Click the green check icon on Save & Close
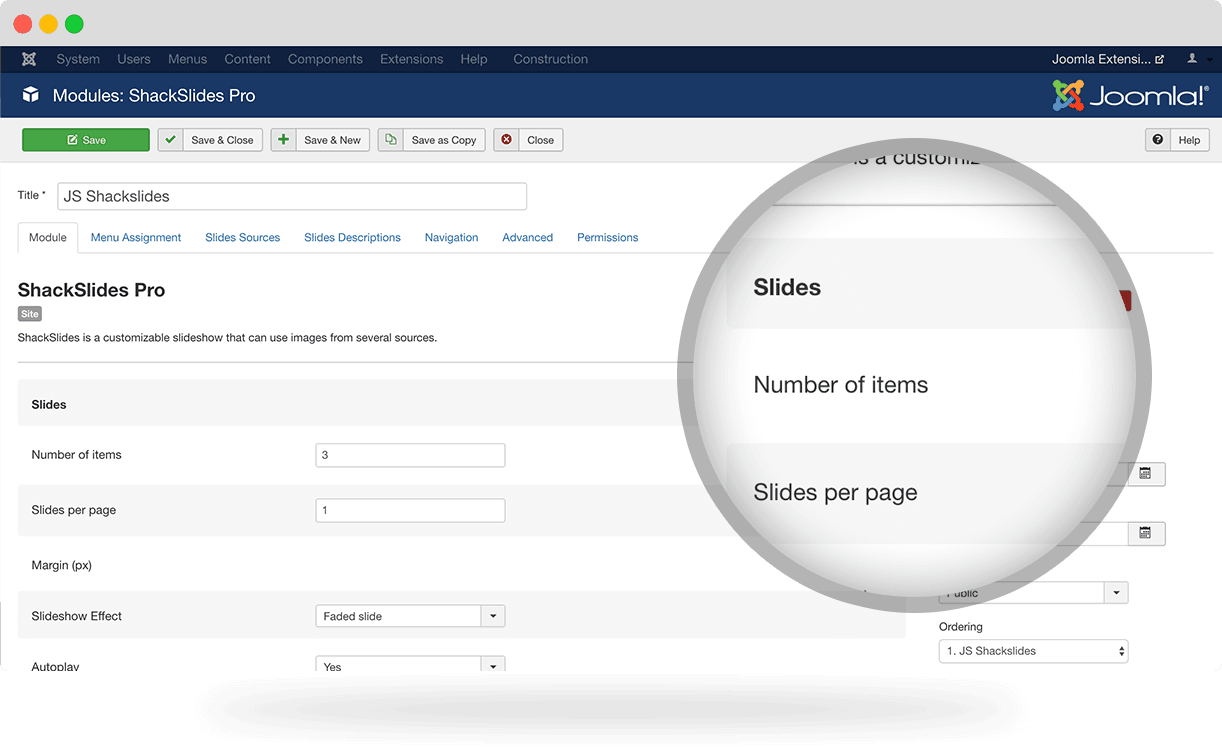The width and height of the screenshot is (1222, 748). click(170, 140)
